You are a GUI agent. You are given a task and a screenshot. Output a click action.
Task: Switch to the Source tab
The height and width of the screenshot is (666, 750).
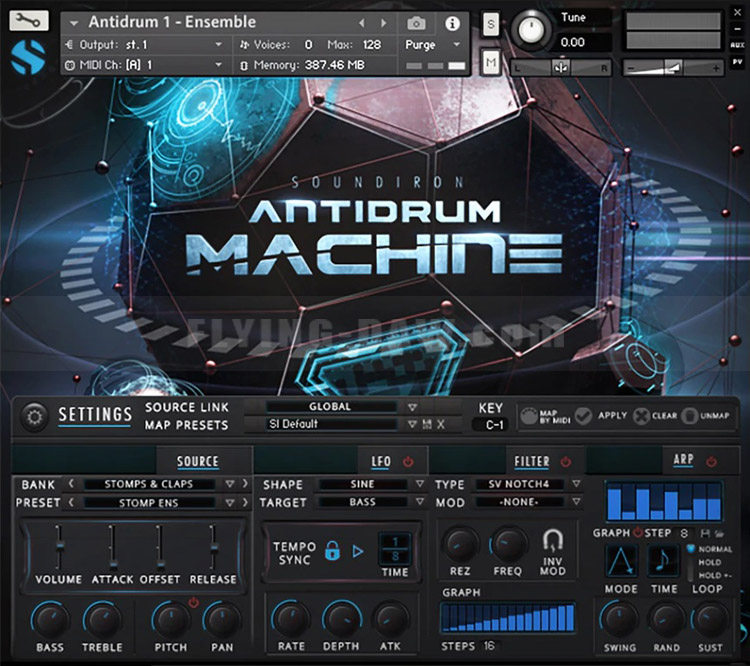click(198, 461)
